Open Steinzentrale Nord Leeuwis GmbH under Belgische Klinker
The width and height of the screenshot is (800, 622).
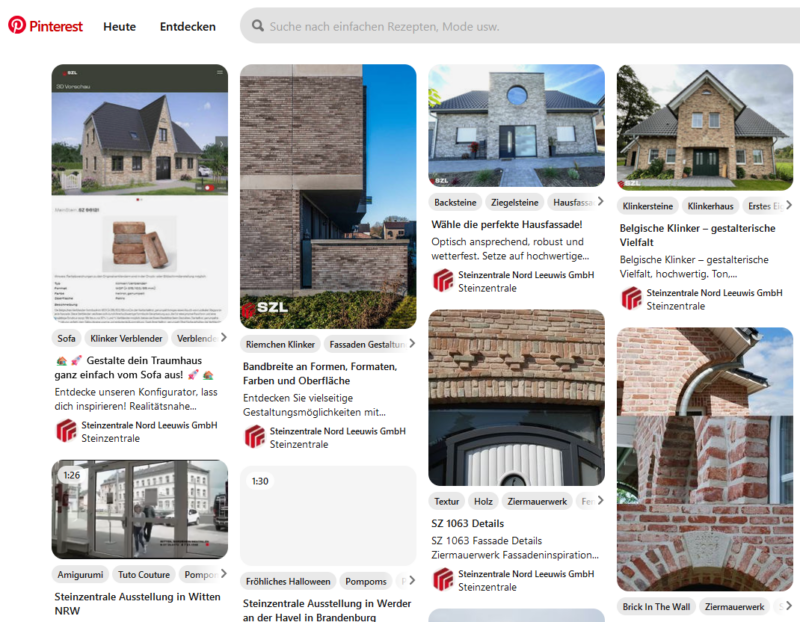[714, 293]
